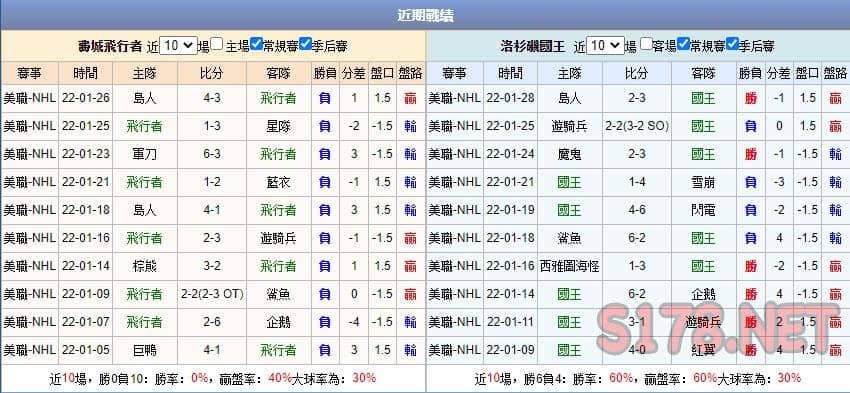850x393 pixels.
Task: Click 國王 in the 22-01-28 row
Action: click(704, 98)
